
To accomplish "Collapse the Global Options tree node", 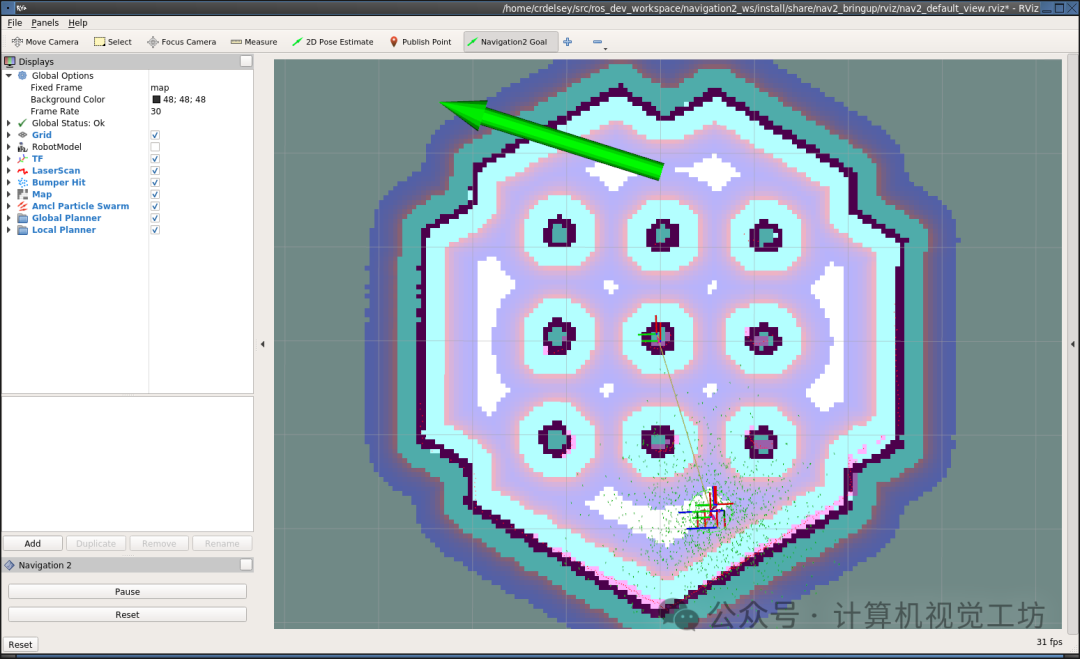I will coord(9,76).
